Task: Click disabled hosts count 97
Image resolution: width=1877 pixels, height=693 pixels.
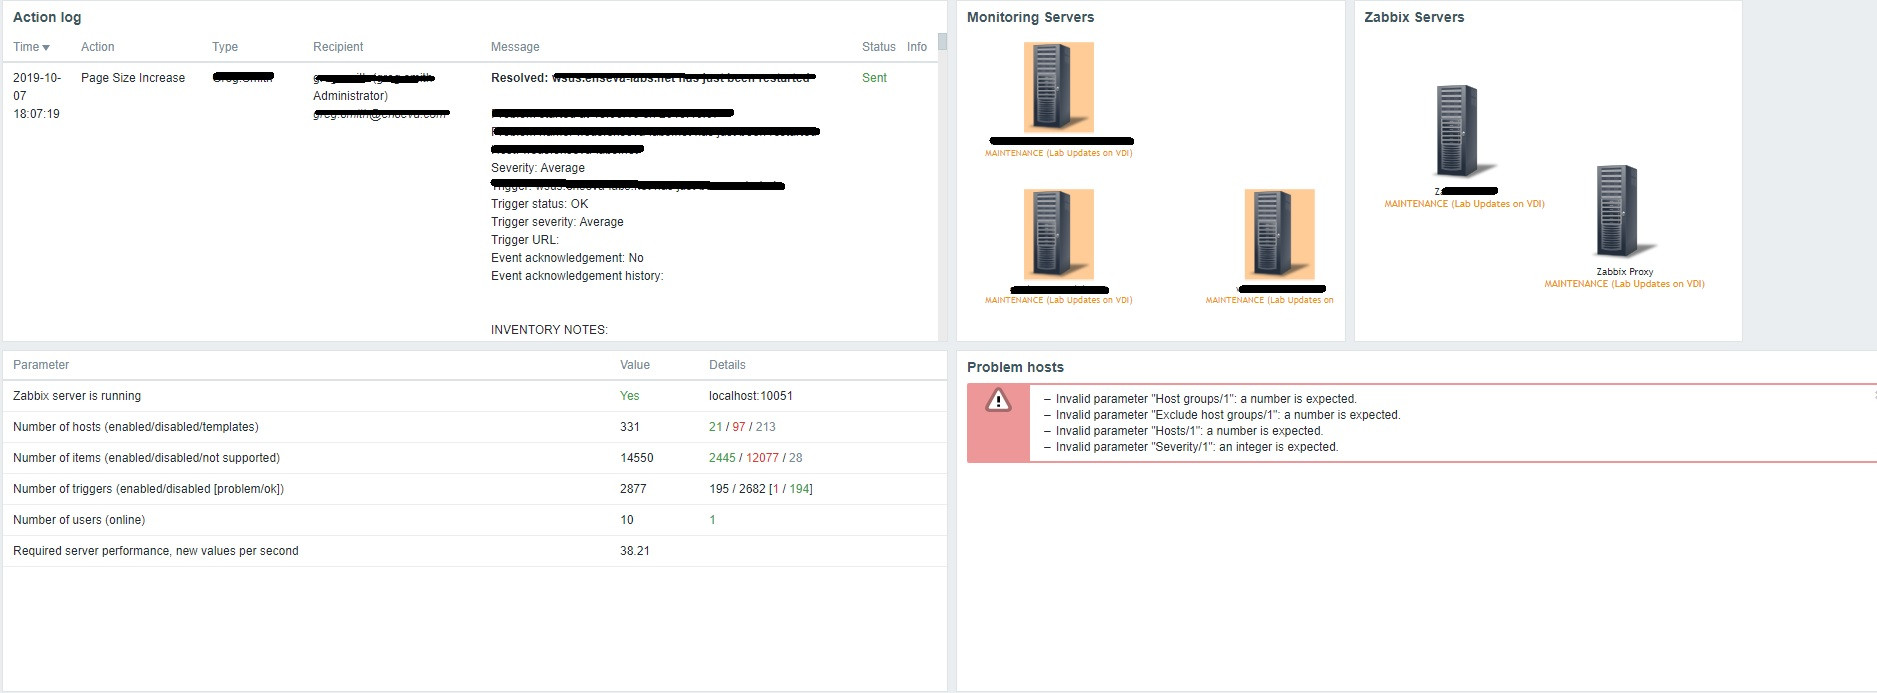Action: pos(739,427)
